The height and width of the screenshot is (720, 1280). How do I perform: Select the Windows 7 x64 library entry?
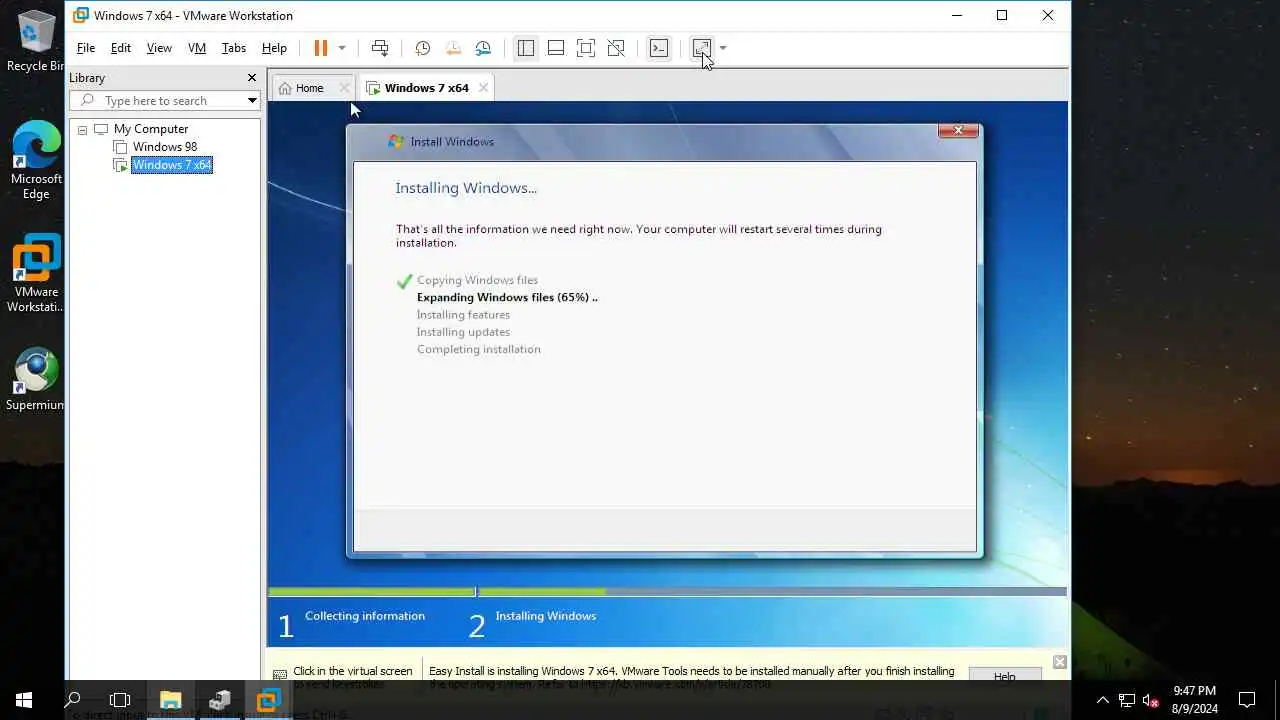(x=172, y=165)
